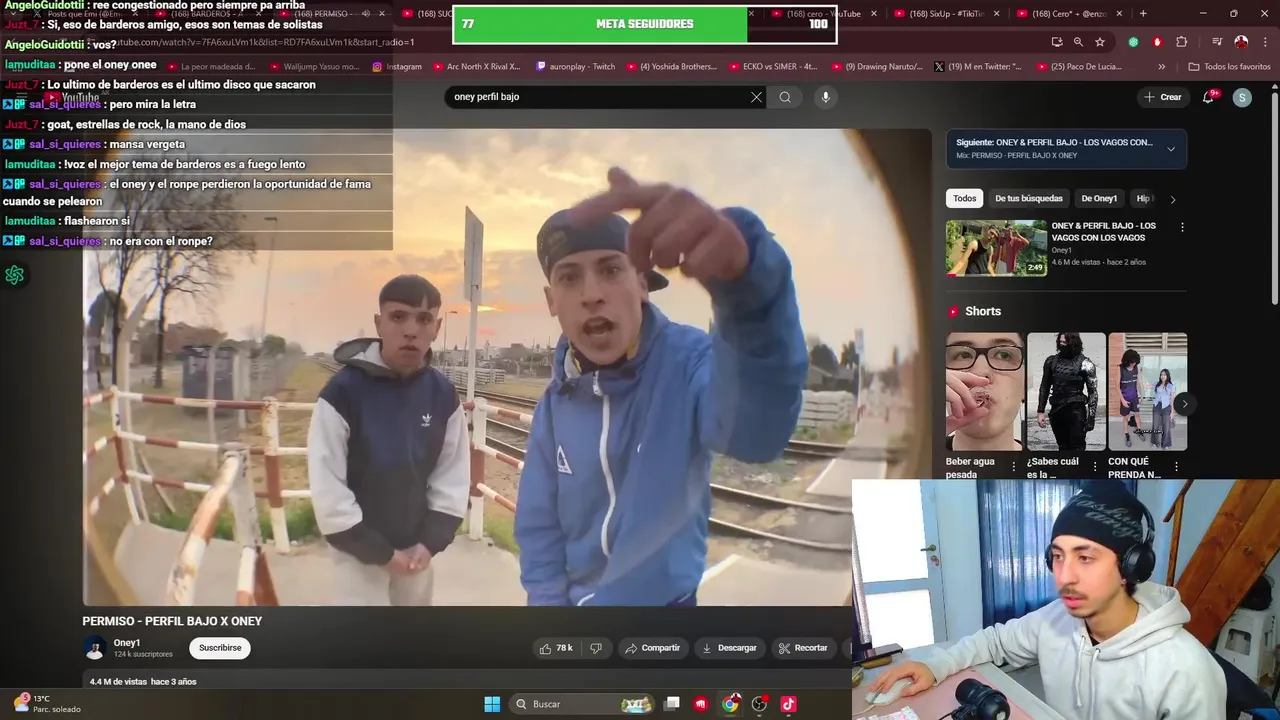The height and width of the screenshot is (720, 1280).
Task: Open options for ¿Sabes cuál es la short
Action: [1095, 467]
